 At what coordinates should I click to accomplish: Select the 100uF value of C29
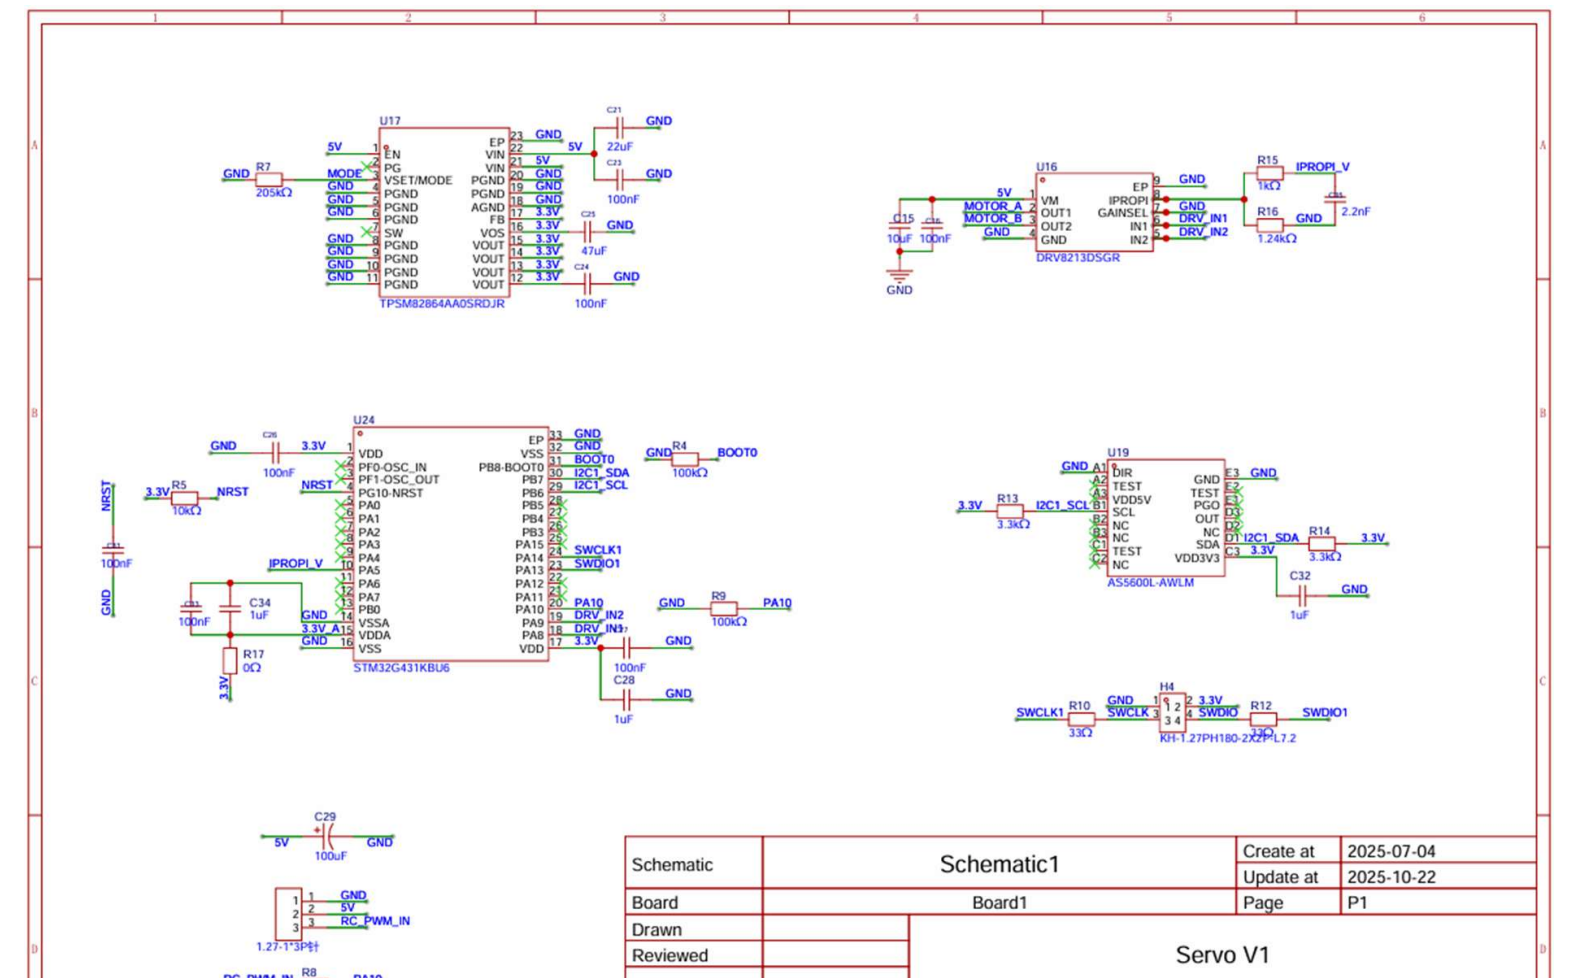coord(330,856)
